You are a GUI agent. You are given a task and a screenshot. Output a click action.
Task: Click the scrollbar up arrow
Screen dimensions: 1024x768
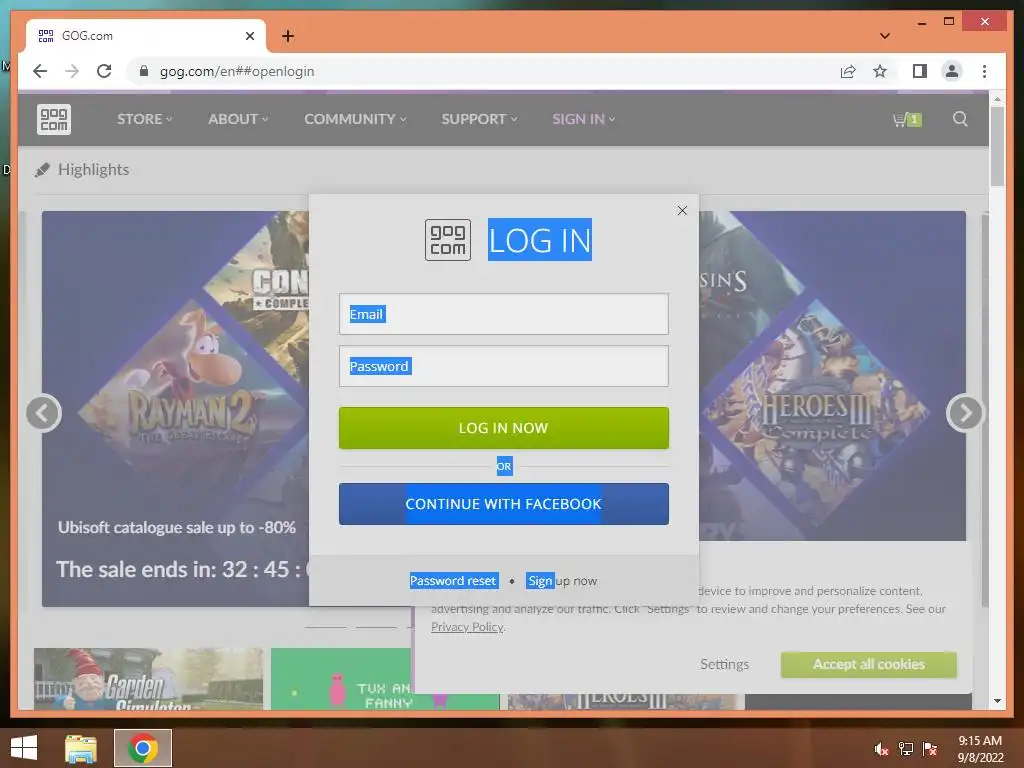[x=997, y=99]
